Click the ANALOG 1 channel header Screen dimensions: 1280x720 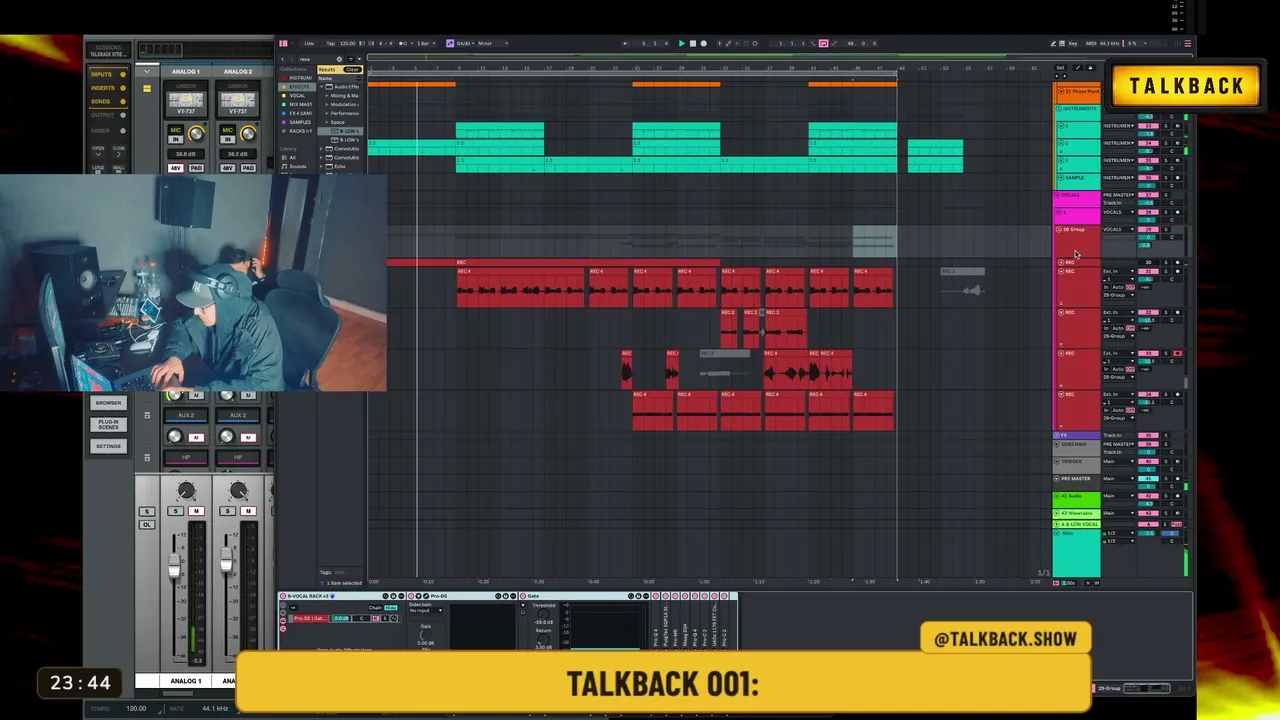click(x=186, y=72)
